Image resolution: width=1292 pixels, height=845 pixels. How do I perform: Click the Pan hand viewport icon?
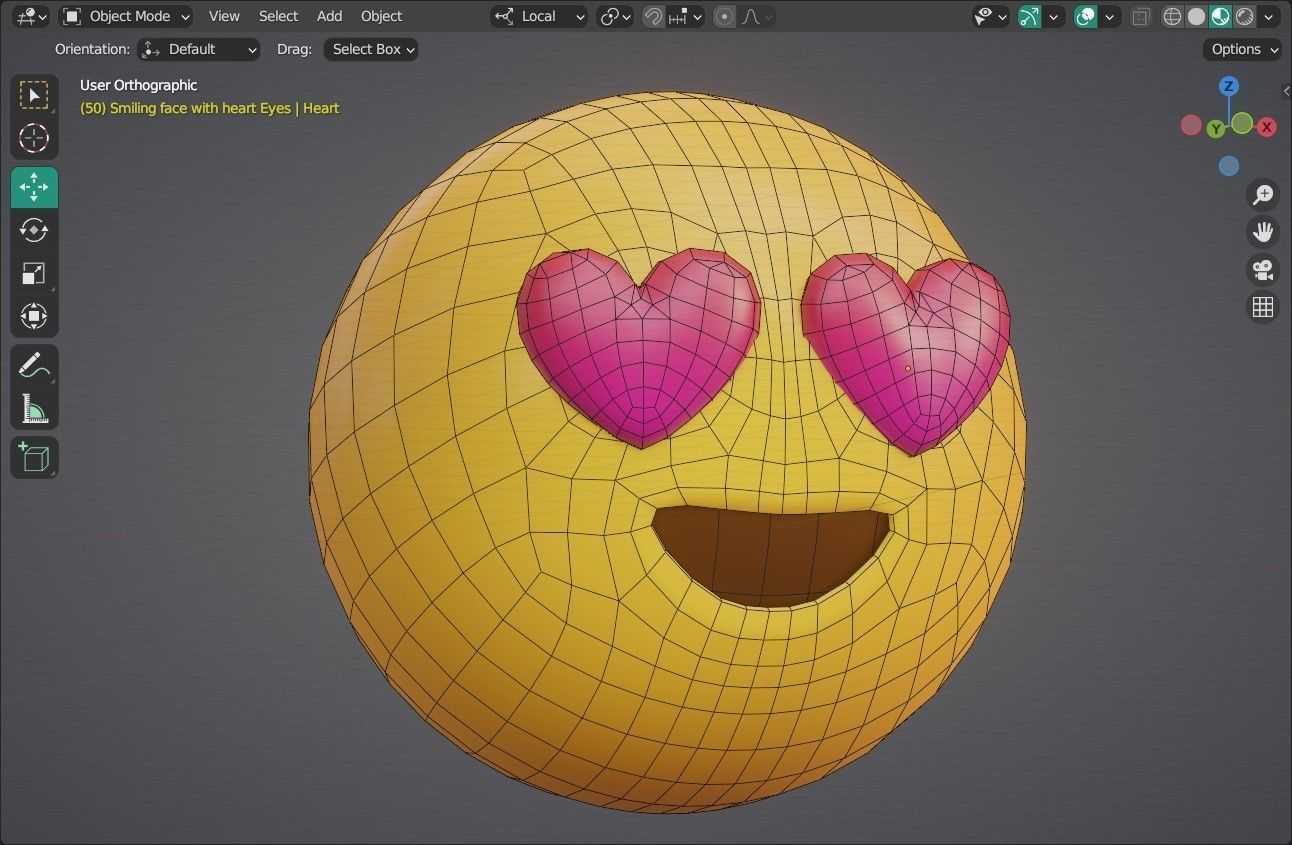pyautogui.click(x=1263, y=232)
